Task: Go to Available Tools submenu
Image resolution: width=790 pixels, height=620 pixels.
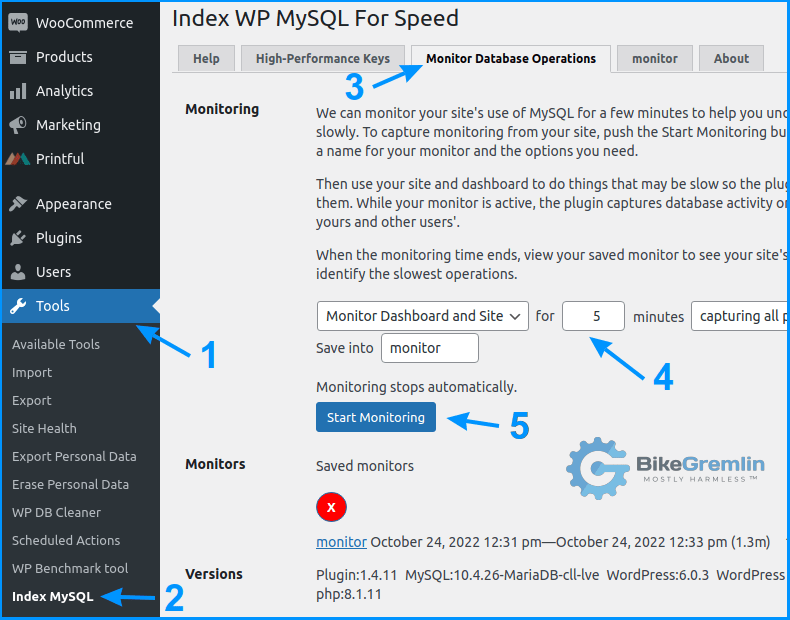Action: tap(56, 345)
